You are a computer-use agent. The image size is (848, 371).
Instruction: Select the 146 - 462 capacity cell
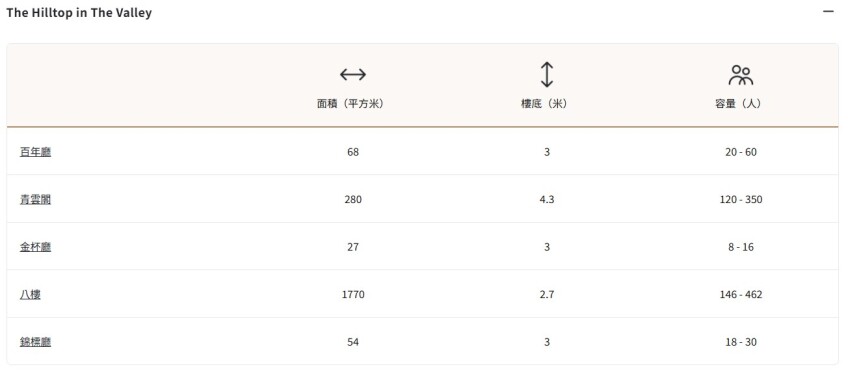(x=741, y=295)
